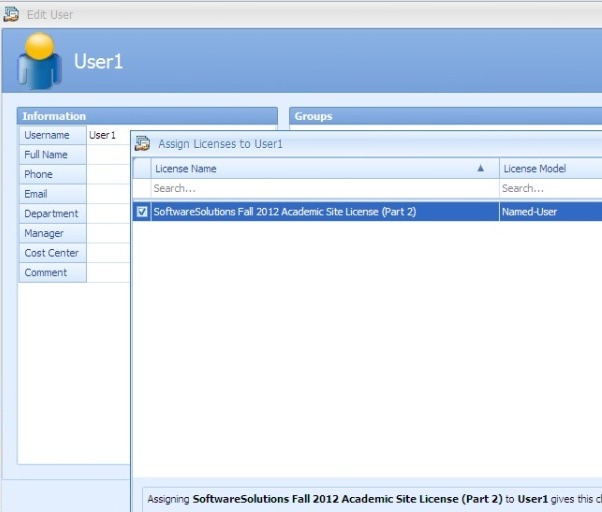Viewport: 602px width, 512px height.
Task: Click the Username value User1 field
Action: pyautogui.click(x=109, y=135)
